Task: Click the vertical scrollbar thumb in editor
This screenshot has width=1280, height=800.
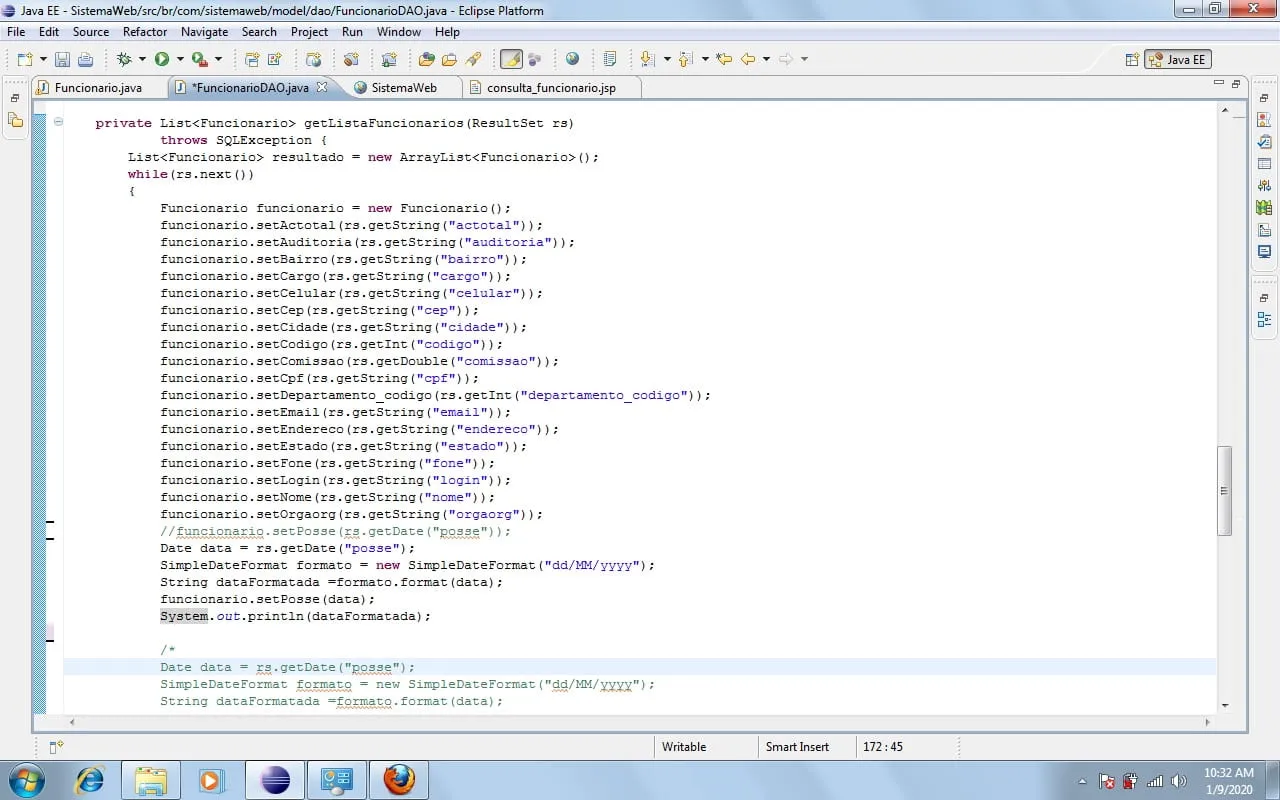Action: coord(1224,490)
